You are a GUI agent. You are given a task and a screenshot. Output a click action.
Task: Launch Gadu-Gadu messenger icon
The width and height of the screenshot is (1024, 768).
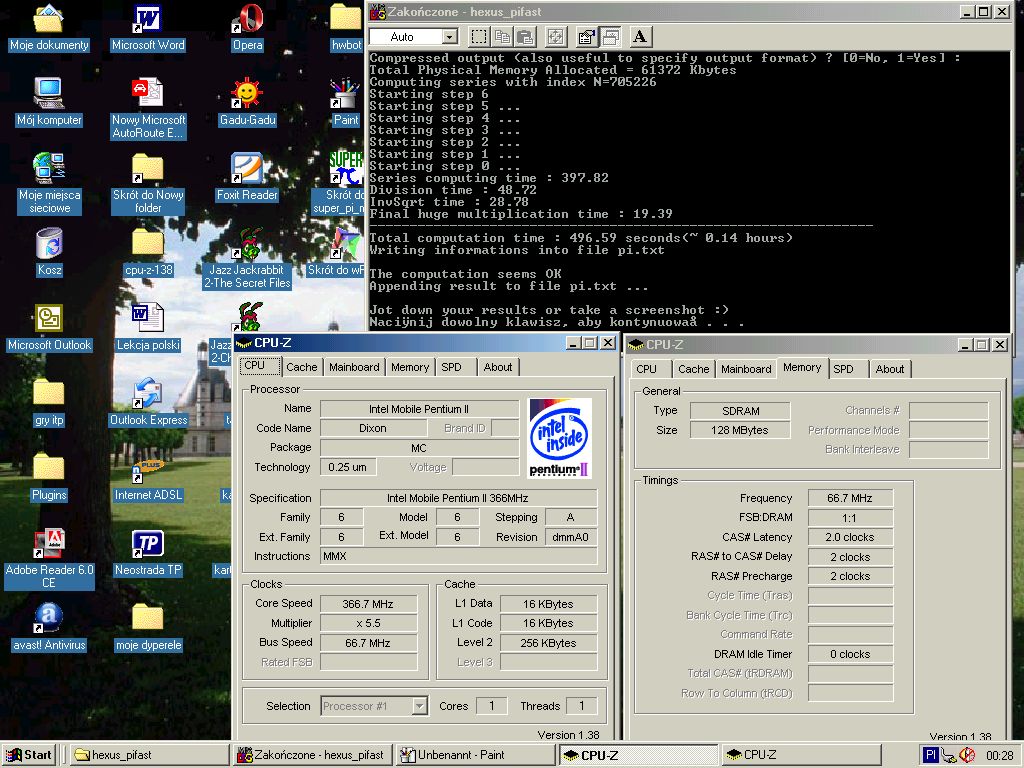[248, 103]
